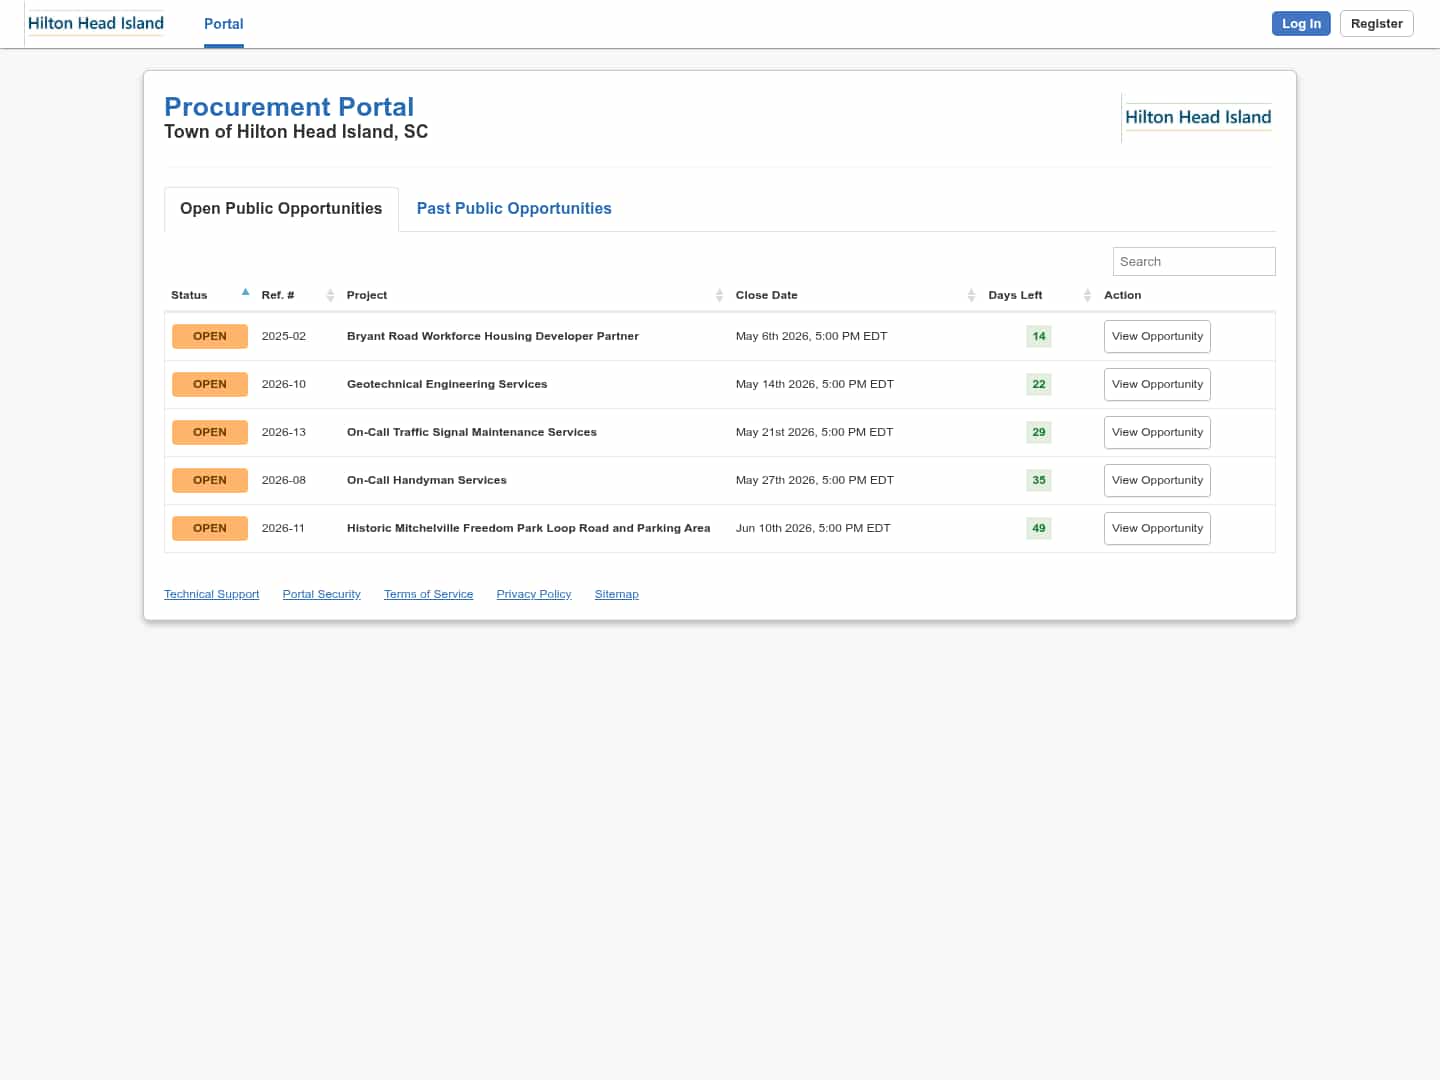This screenshot has width=1440, height=1080.
Task: Click the Hilton Head Island logo in portal card
Action: pyautogui.click(x=1197, y=118)
